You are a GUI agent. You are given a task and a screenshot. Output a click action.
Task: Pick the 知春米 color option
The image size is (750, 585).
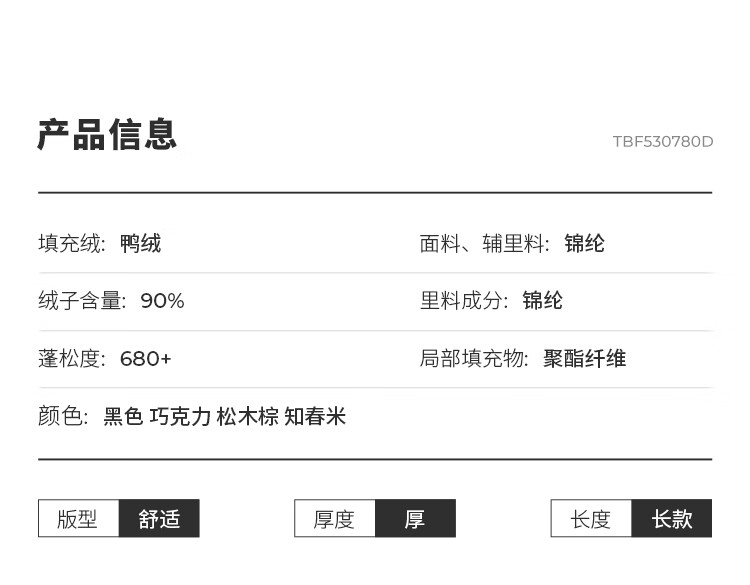[314, 417]
